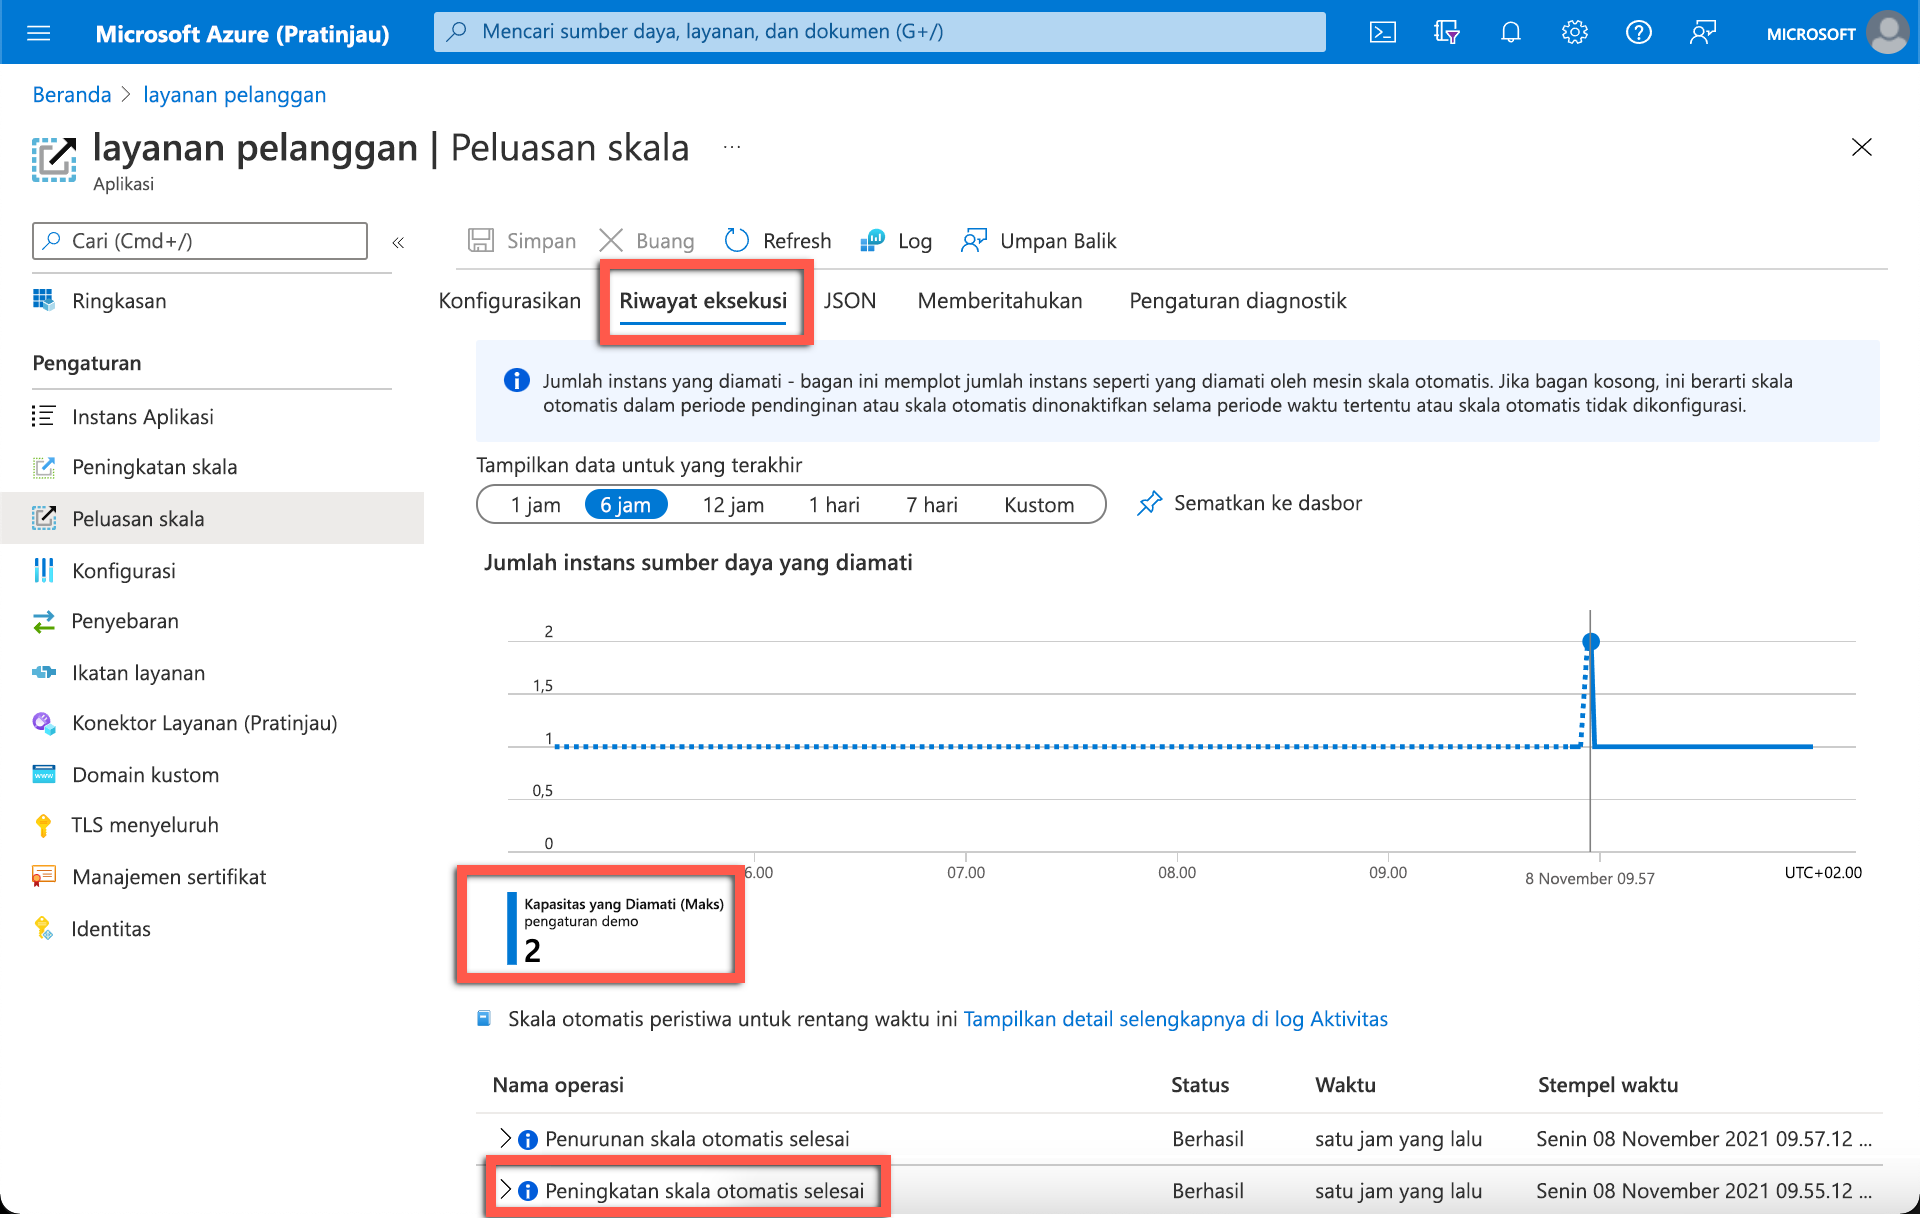Image resolution: width=1920 pixels, height=1218 pixels.
Task: Open the directory and subscription filter icon
Action: [x=1446, y=33]
